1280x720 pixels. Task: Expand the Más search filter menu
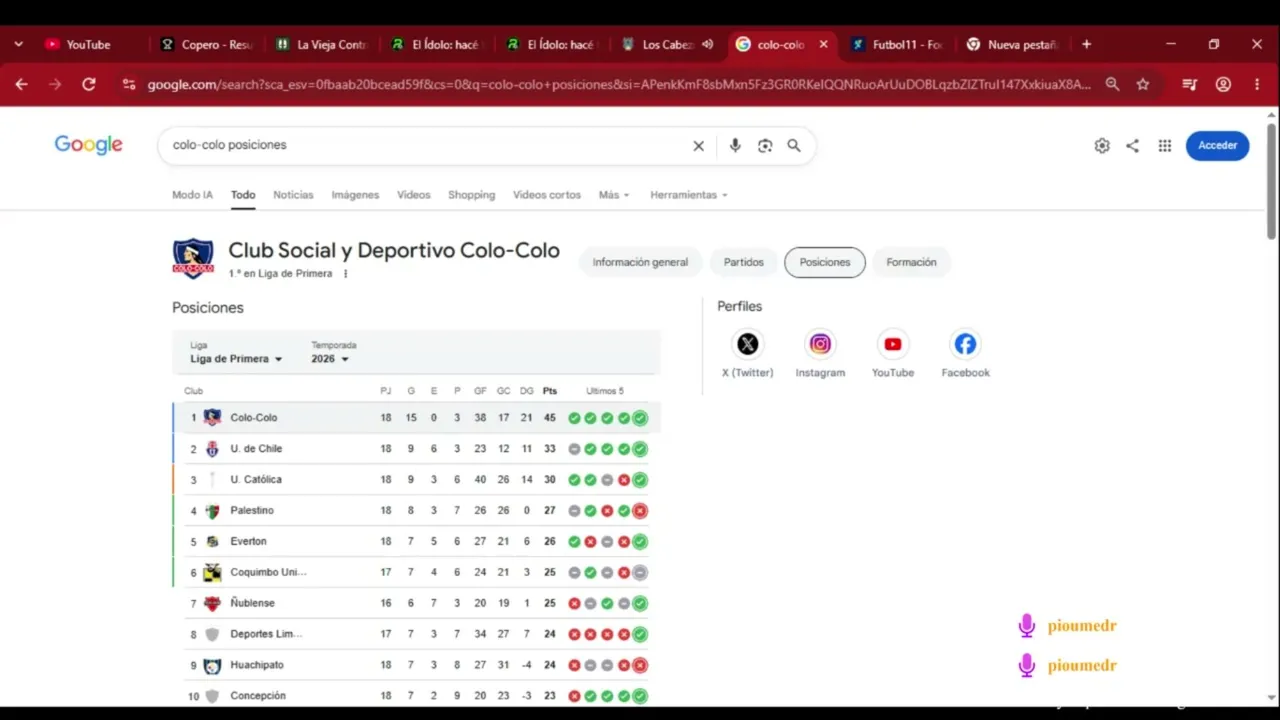click(614, 195)
